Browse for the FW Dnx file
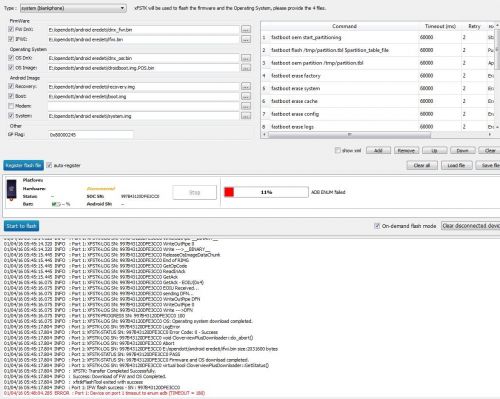This screenshot has width=500, height=399. pyautogui.click(x=246, y=29)
